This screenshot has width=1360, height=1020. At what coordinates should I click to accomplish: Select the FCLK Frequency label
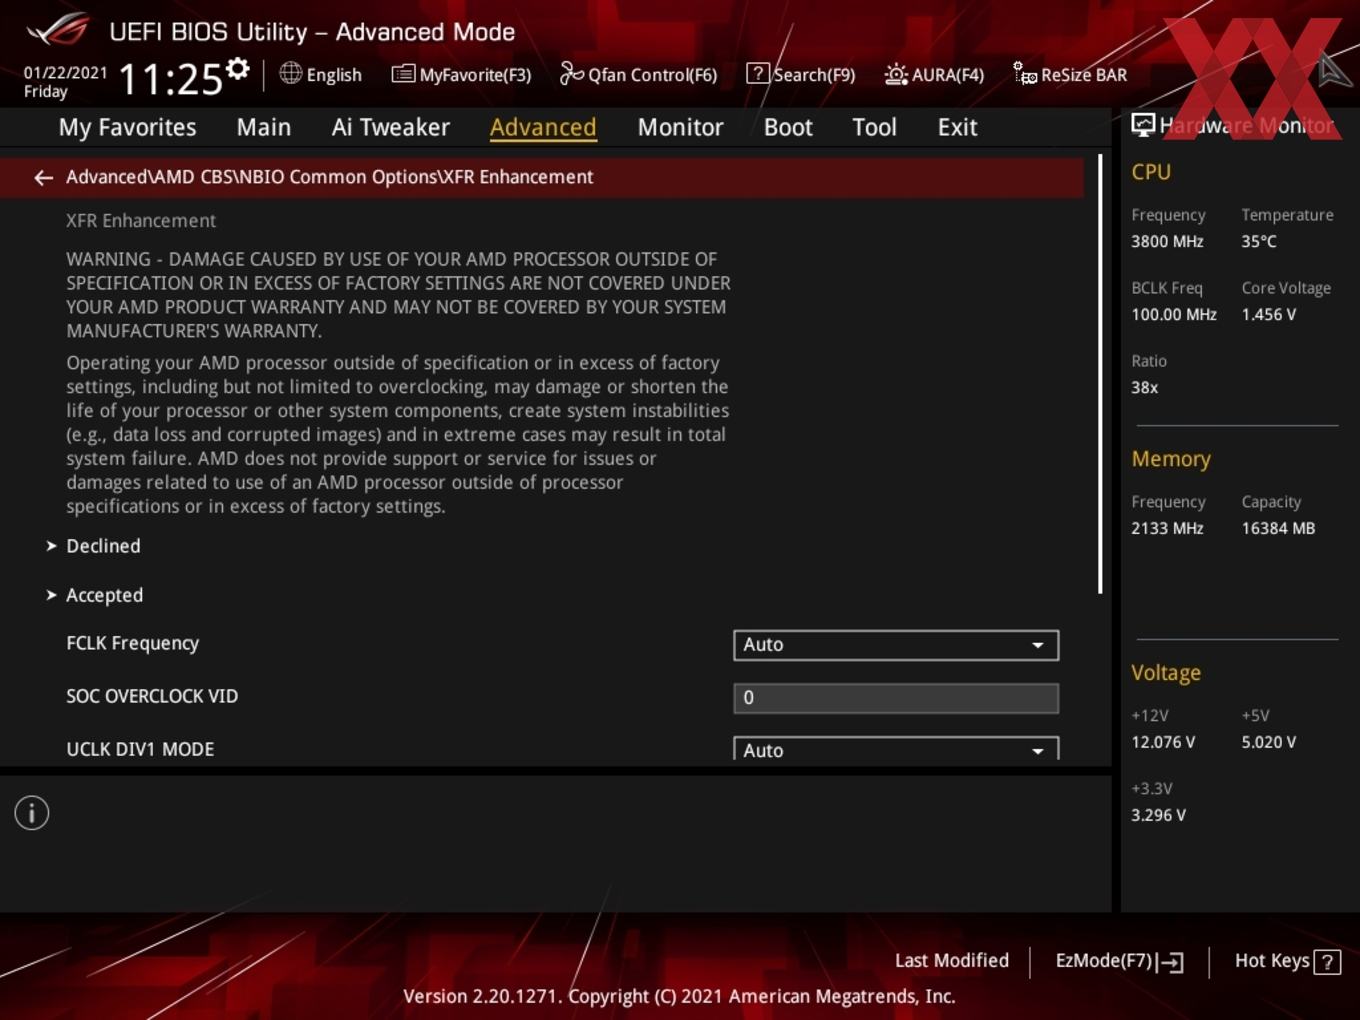(133, 643)
